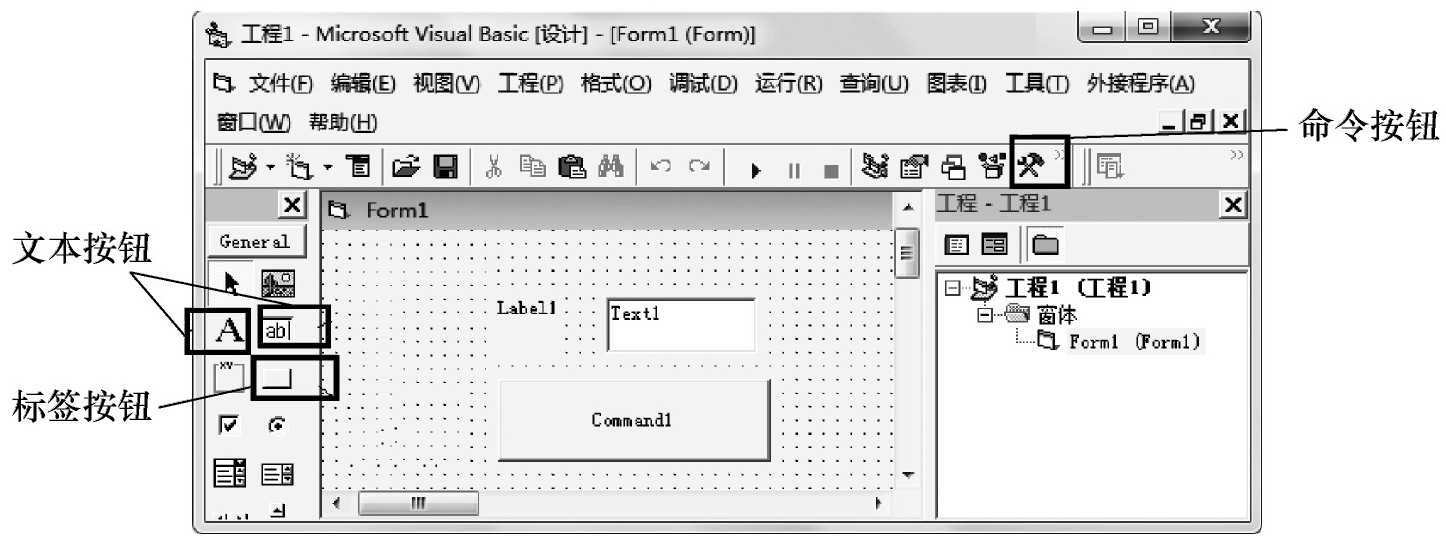
Task: Open the 窗口(W) menu
Action: pyautogui.click(x=253, y=123)
